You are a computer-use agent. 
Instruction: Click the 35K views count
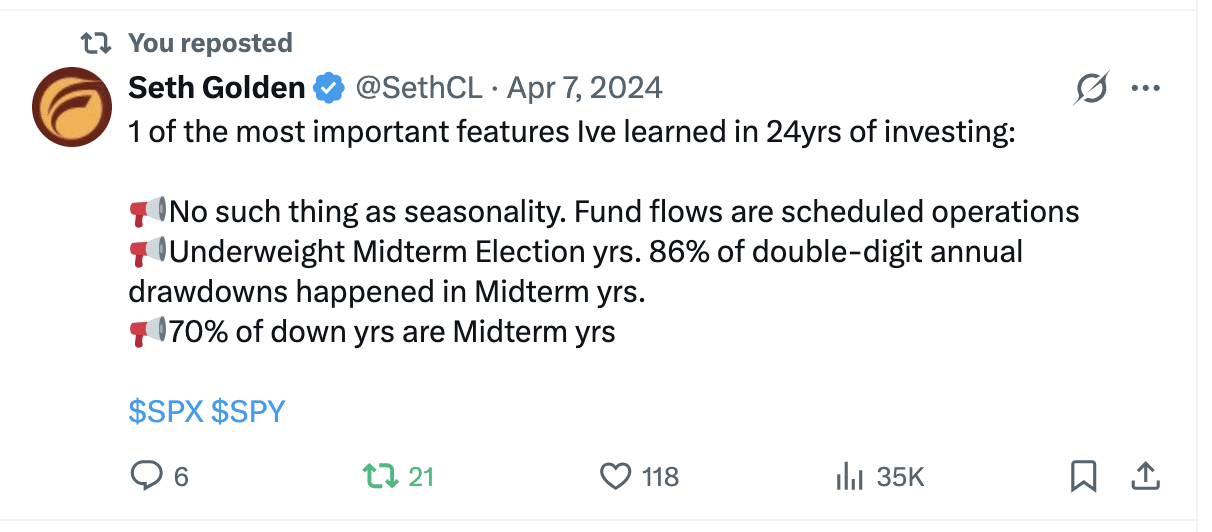click(900, 478)
